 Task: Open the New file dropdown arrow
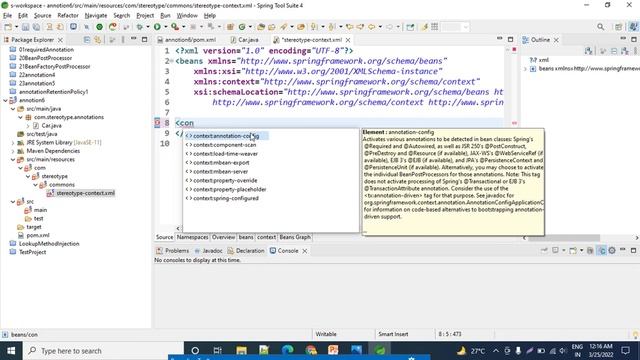pos(16,27)
